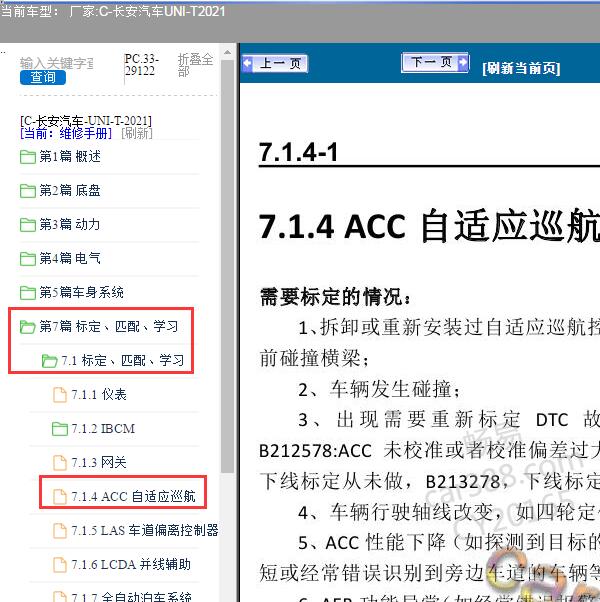Go to next page with 下一页
This screenshot has width=600, height=602.
tap(435, 62)
